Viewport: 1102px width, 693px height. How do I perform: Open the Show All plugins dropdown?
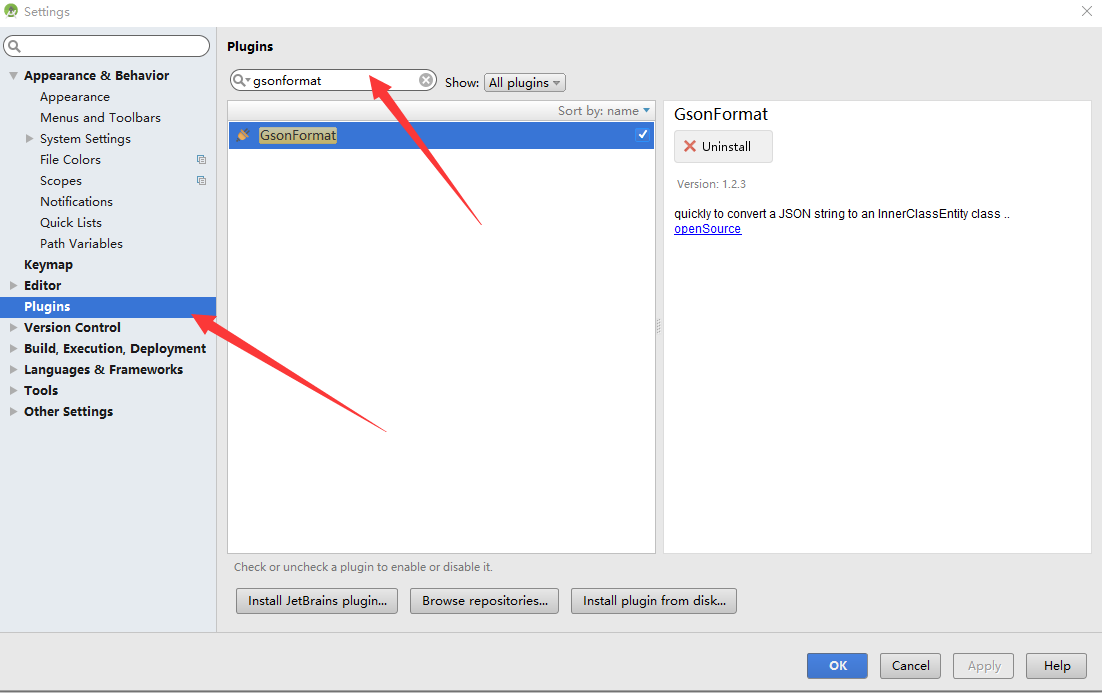[524, 82]
